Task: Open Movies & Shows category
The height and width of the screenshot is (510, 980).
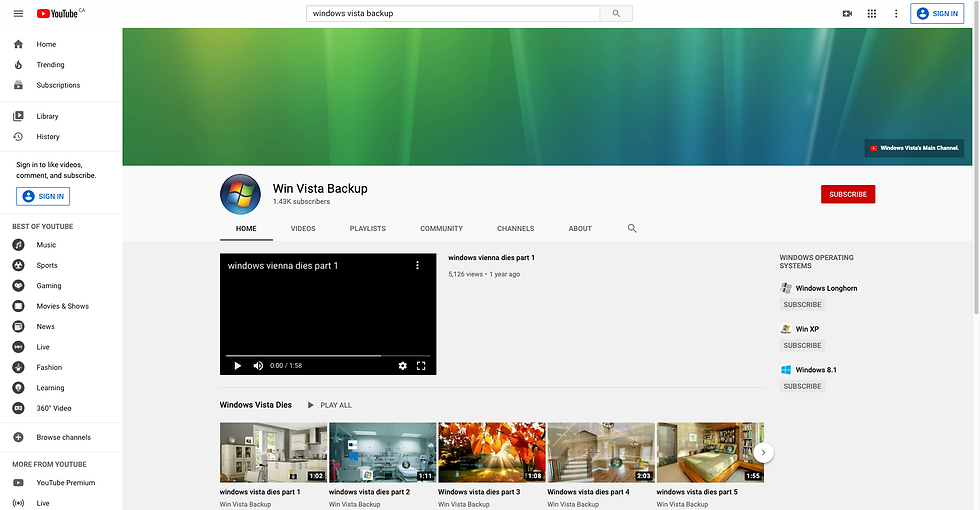Action: point(61,306)
